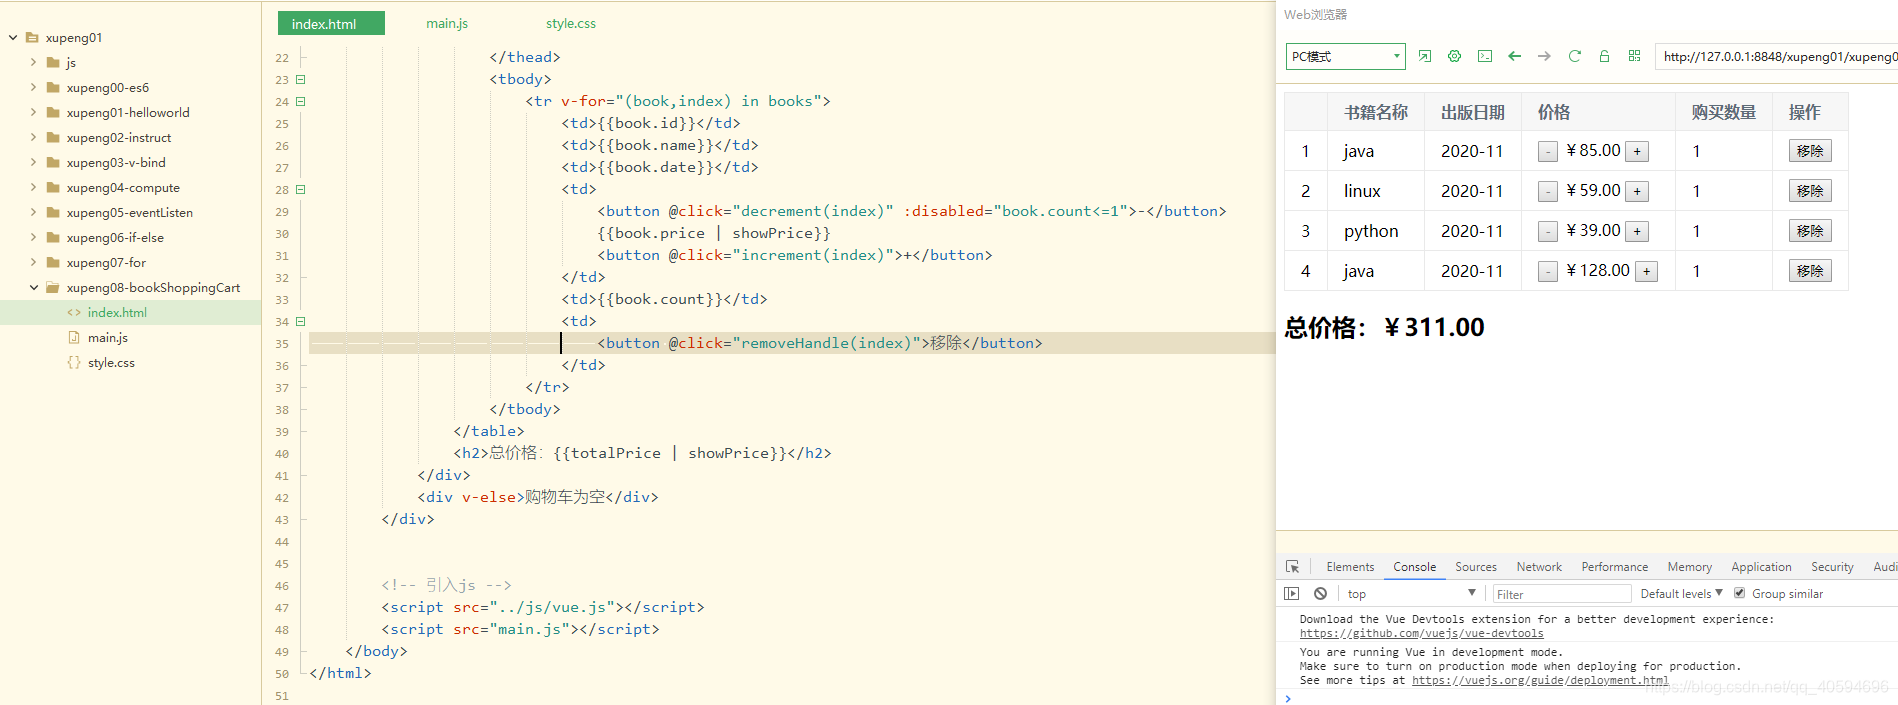Remove the ¥128.00 java book row
The height and width of the screenshot is (705, 1898).
[x=1810, y=271]
